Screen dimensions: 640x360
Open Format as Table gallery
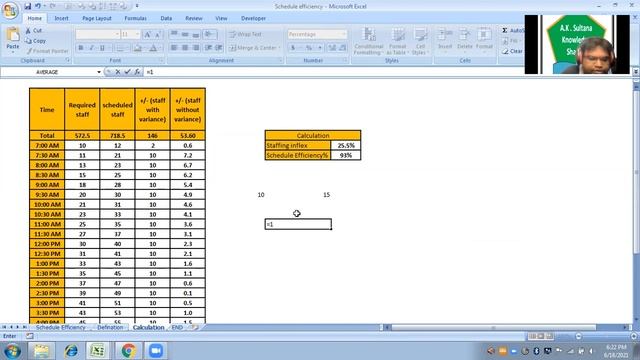click(x=397, y=41)
